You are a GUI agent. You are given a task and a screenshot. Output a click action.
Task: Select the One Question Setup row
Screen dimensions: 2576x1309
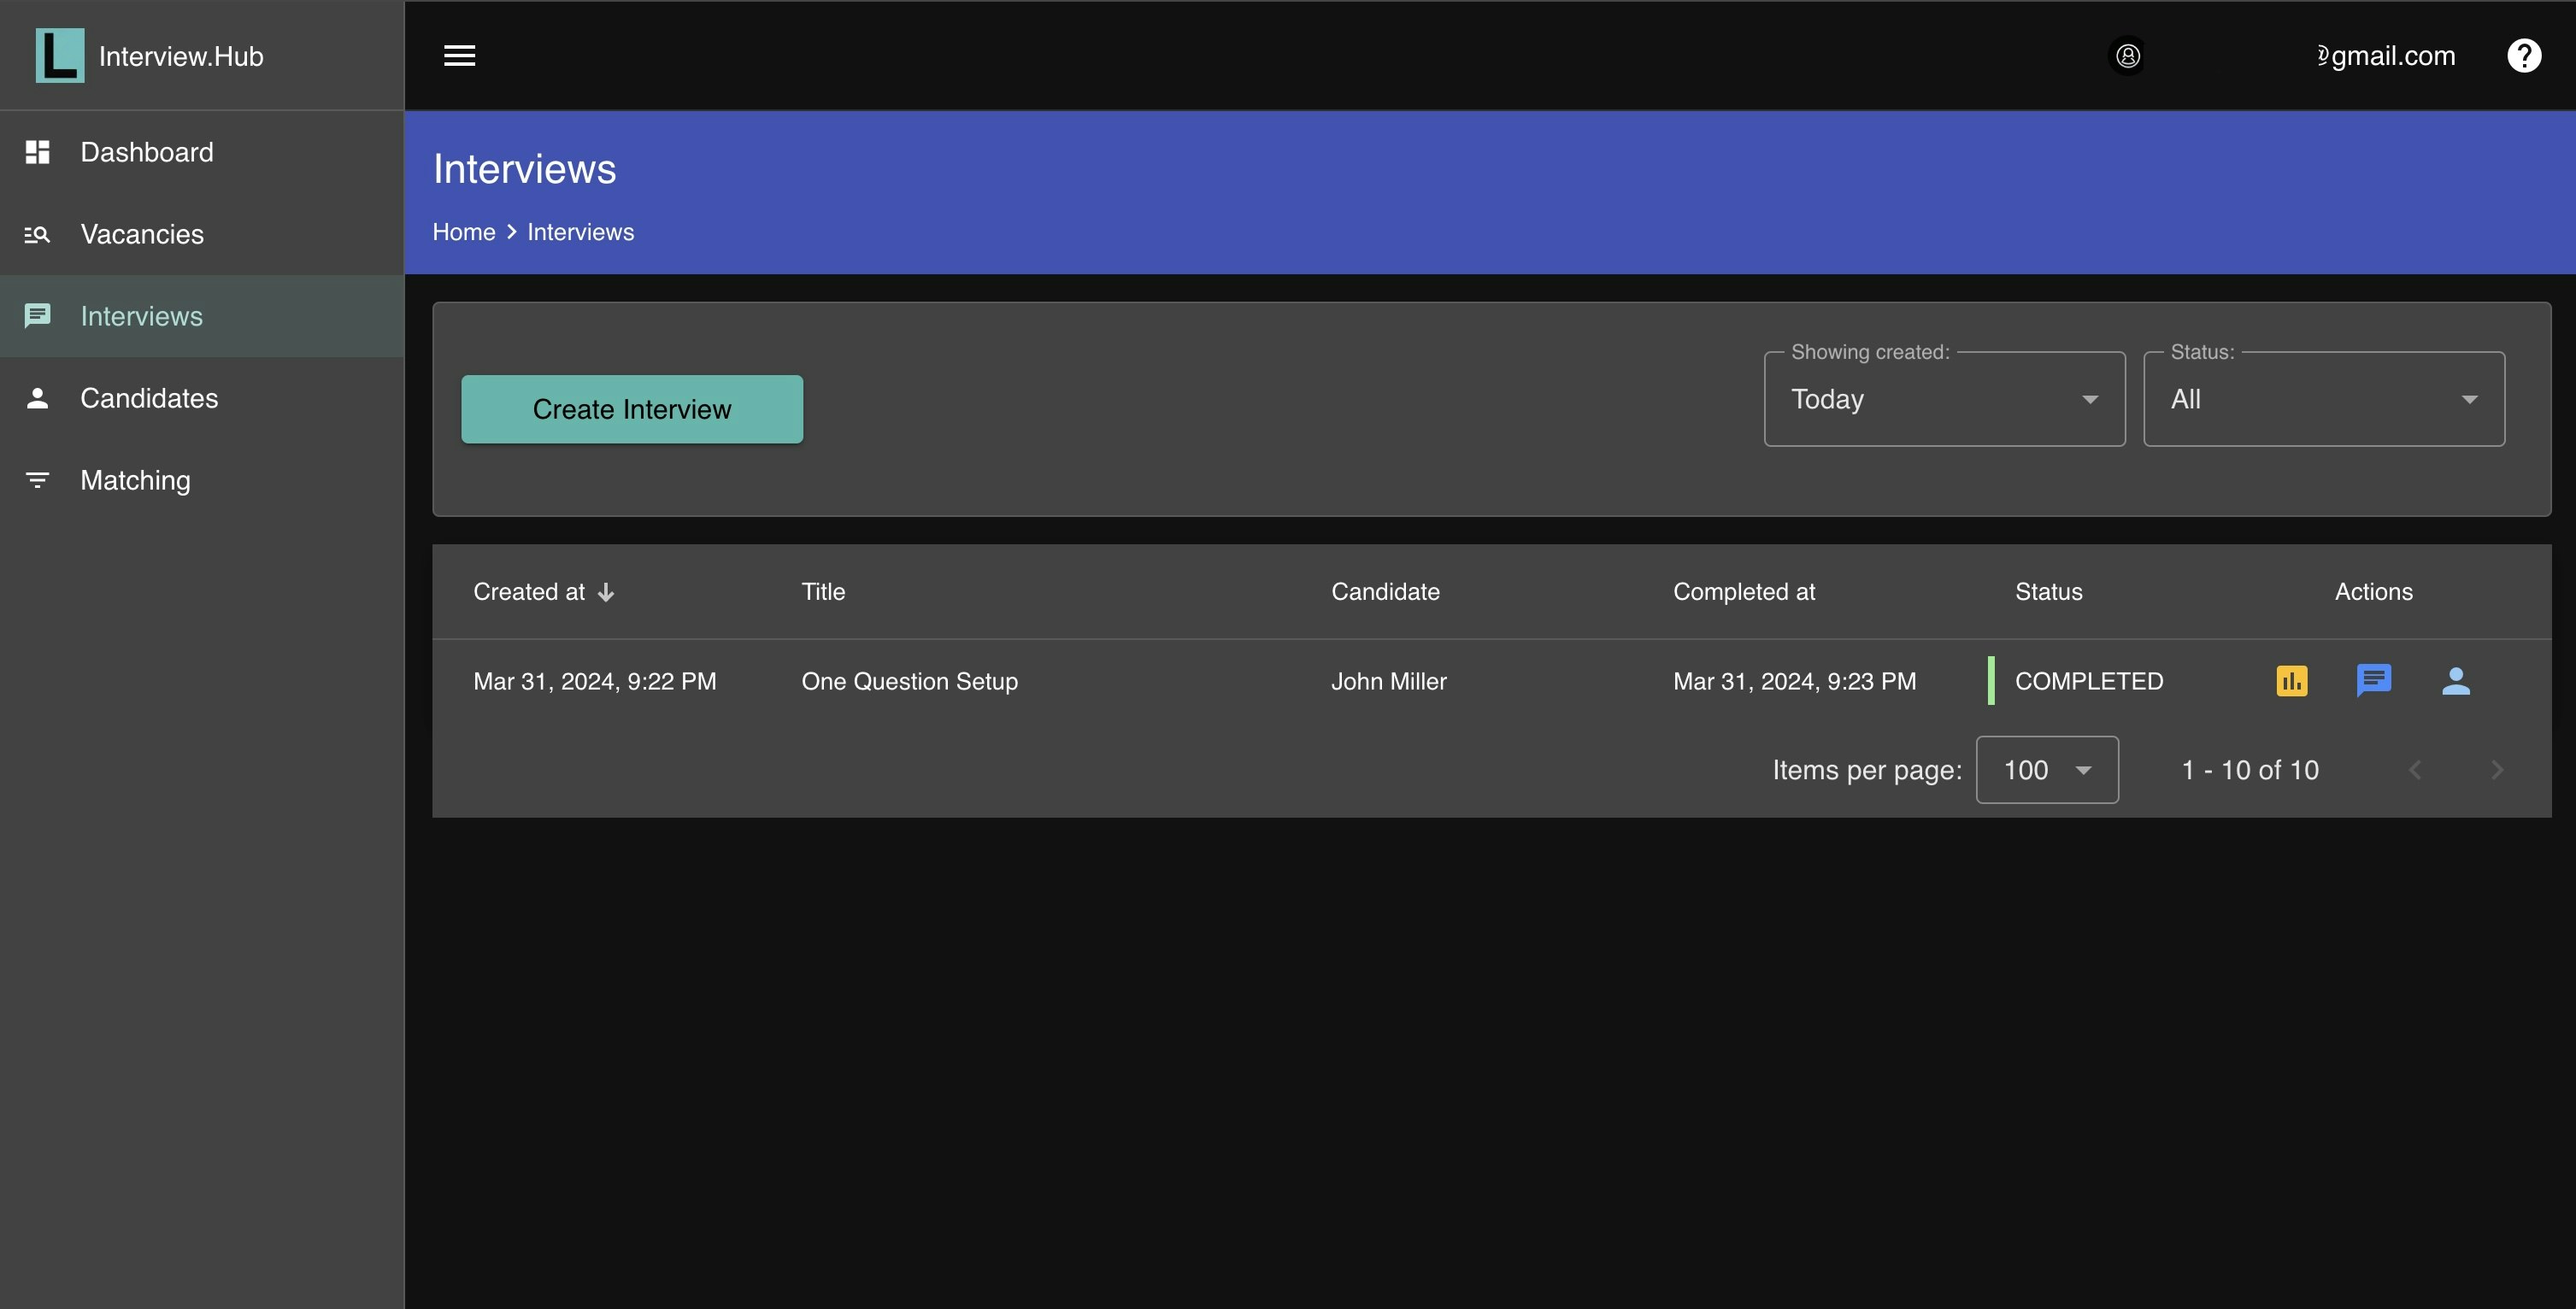coord(909,681)
